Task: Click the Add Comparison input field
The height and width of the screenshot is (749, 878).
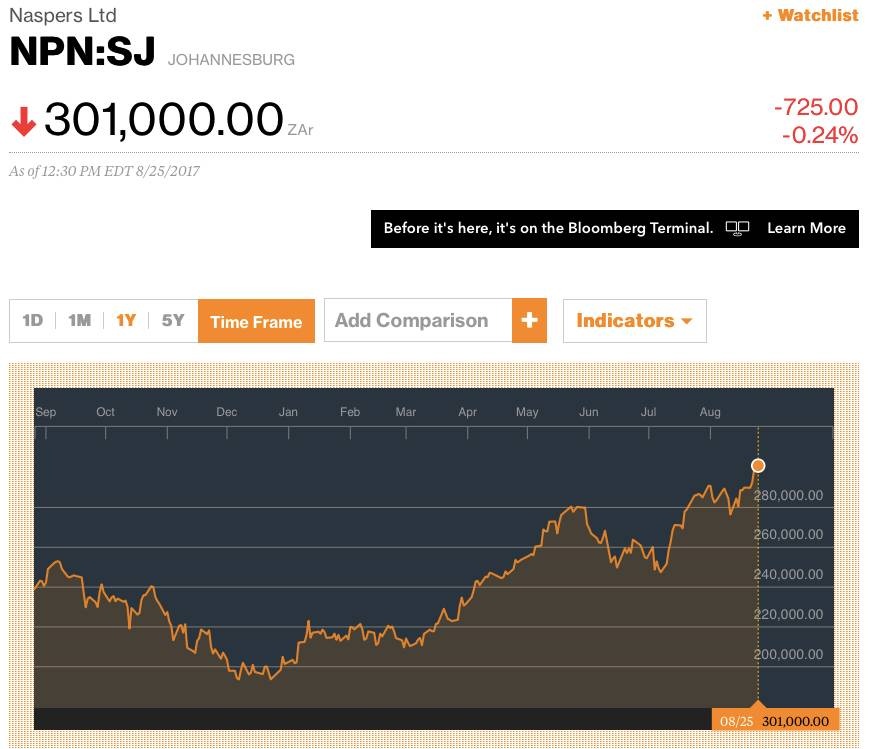Action: (418, 320)
